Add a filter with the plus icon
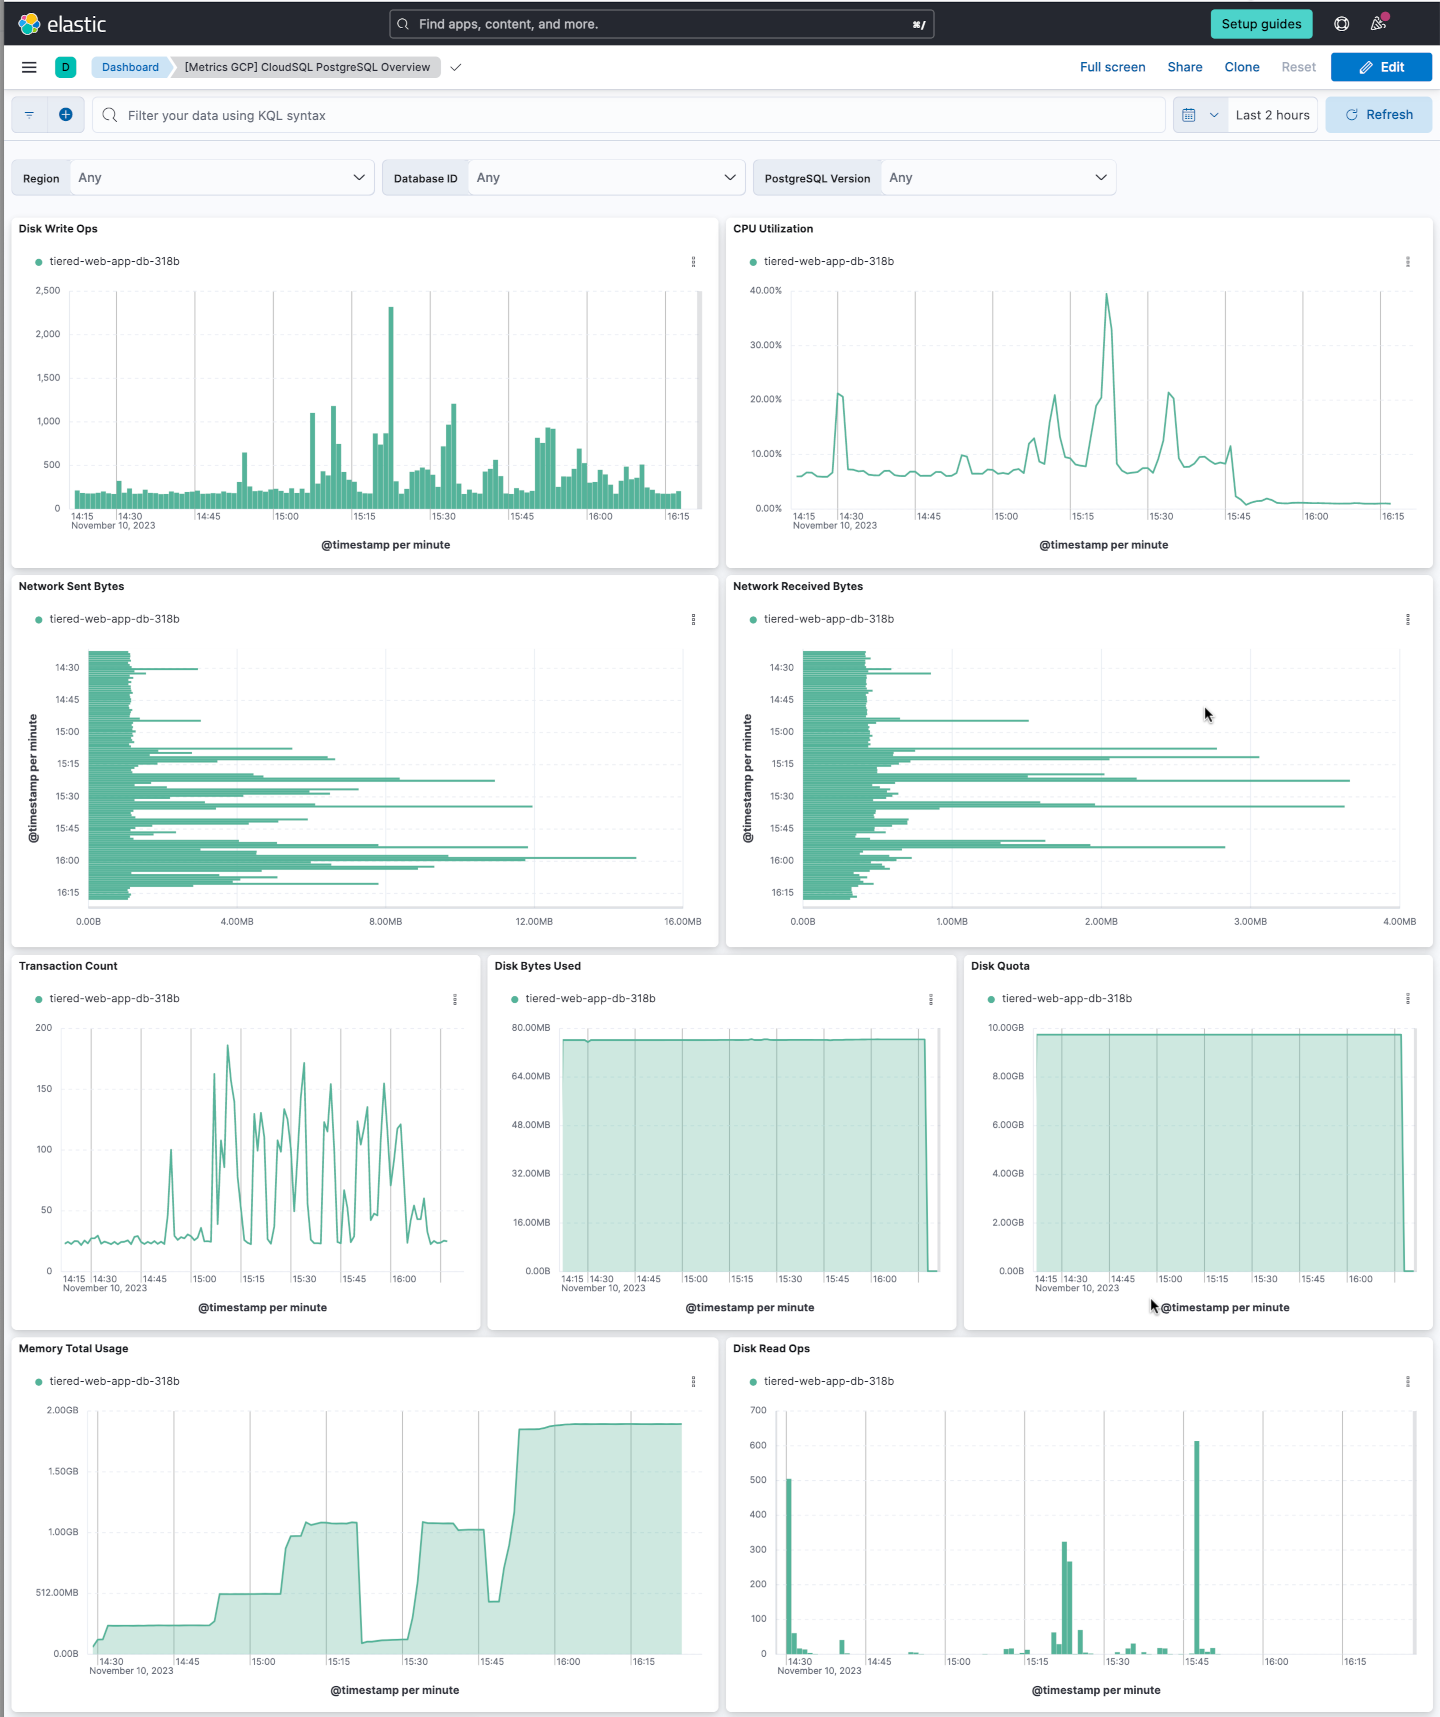 (x=66, y=115)
